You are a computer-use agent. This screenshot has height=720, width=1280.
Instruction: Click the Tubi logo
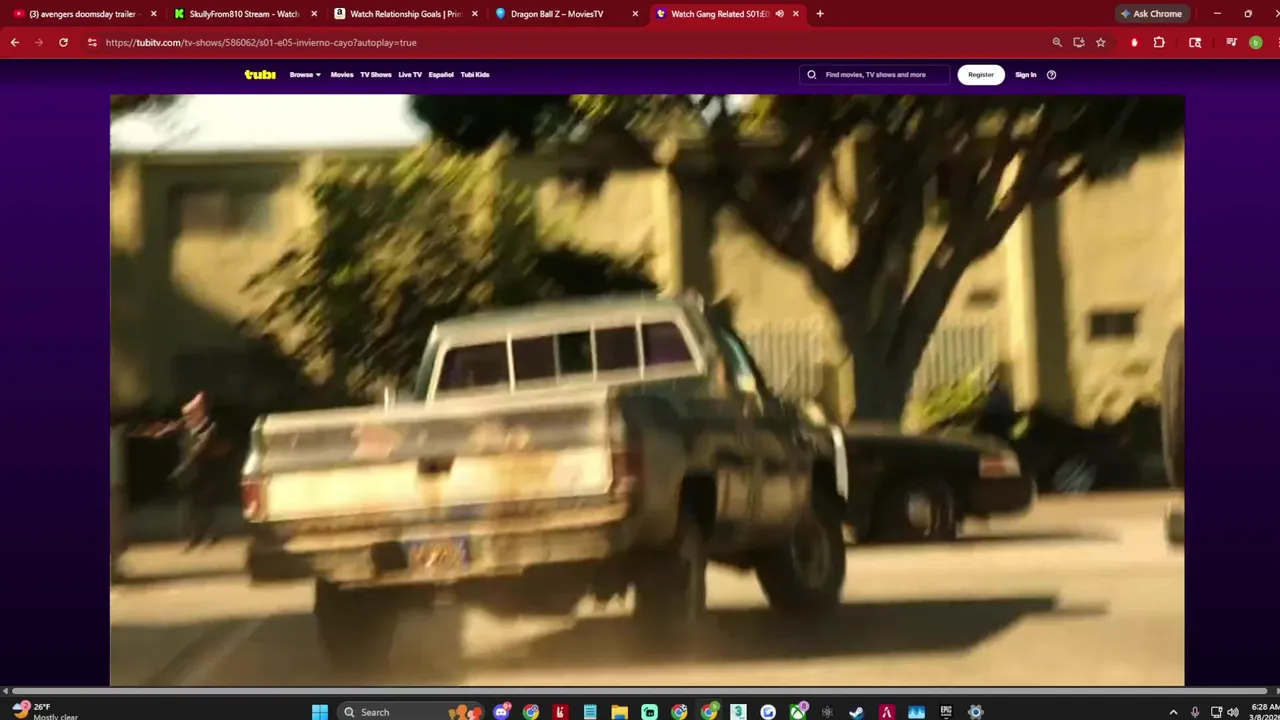click(x=260, y=75)
